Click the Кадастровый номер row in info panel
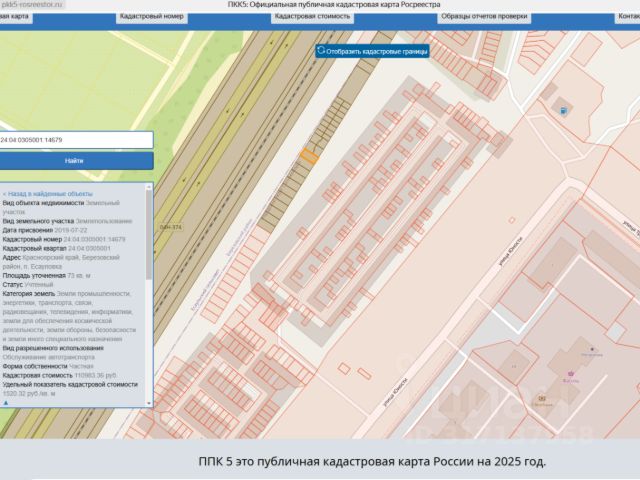Image resolution: width=640 pixels, height=480 pixels. [64, 240]
